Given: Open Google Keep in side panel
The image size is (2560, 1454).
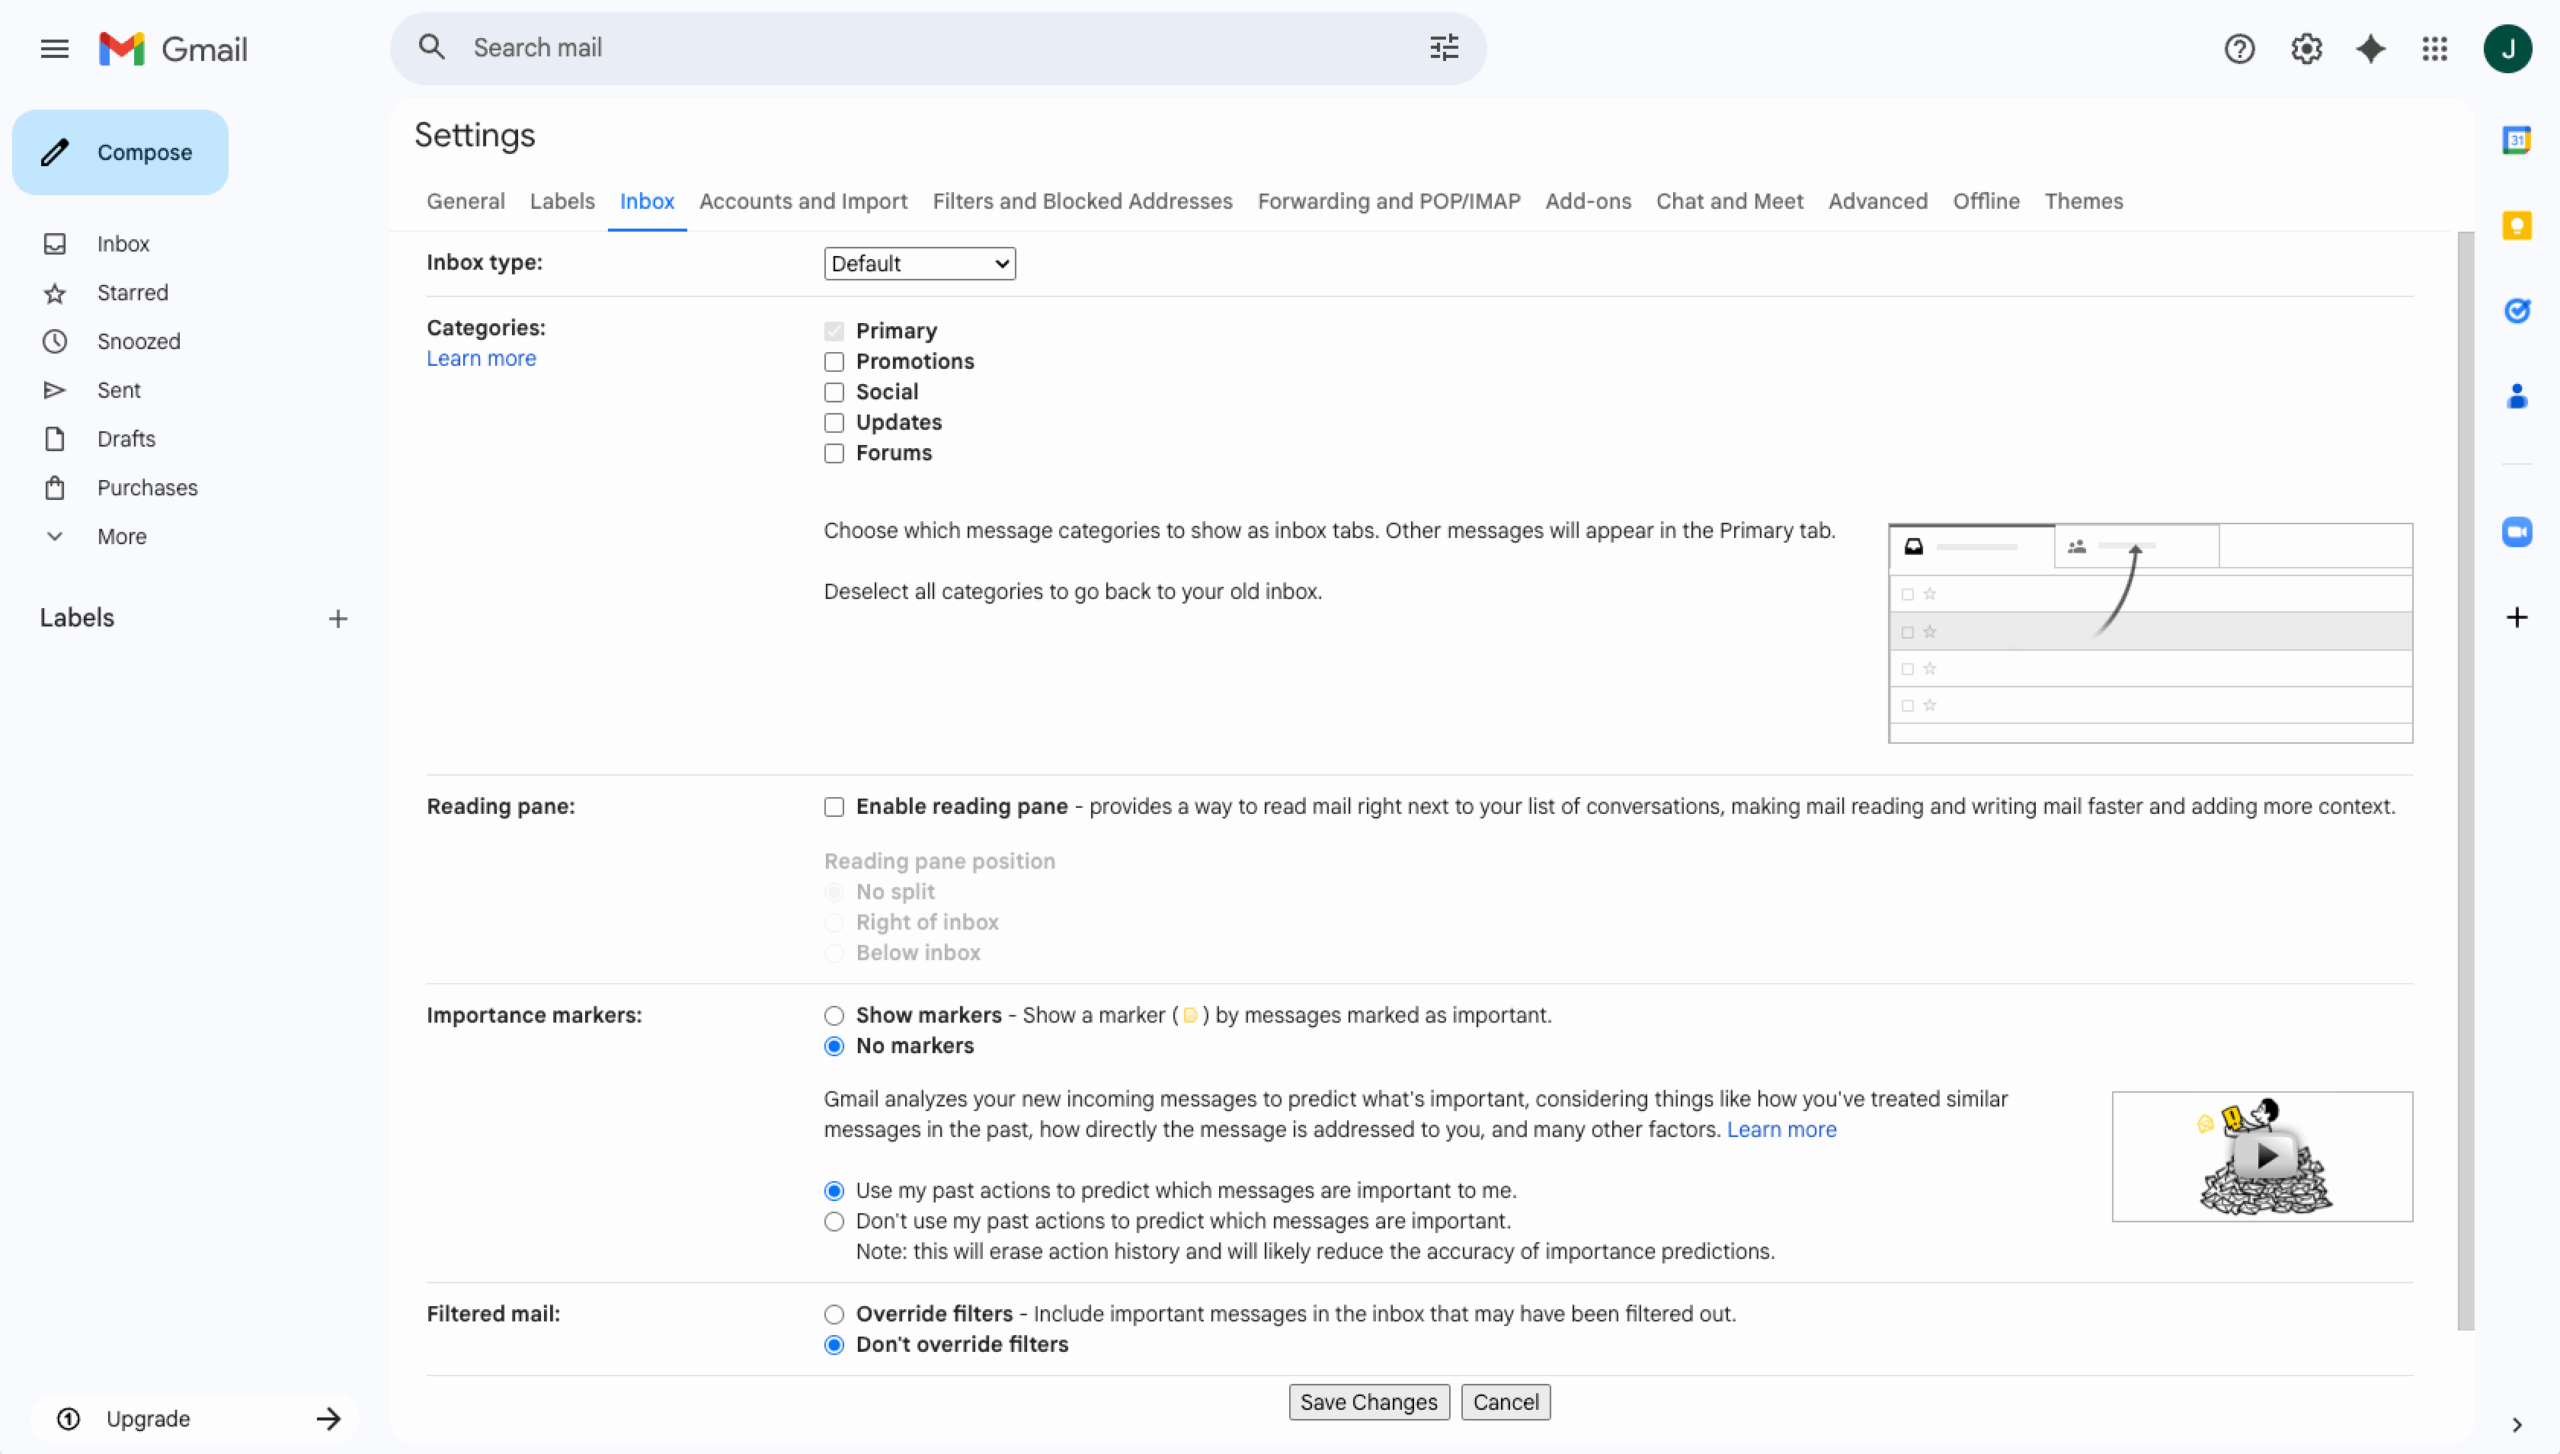Looking at the screenshot, I should tap(2516, 226).
